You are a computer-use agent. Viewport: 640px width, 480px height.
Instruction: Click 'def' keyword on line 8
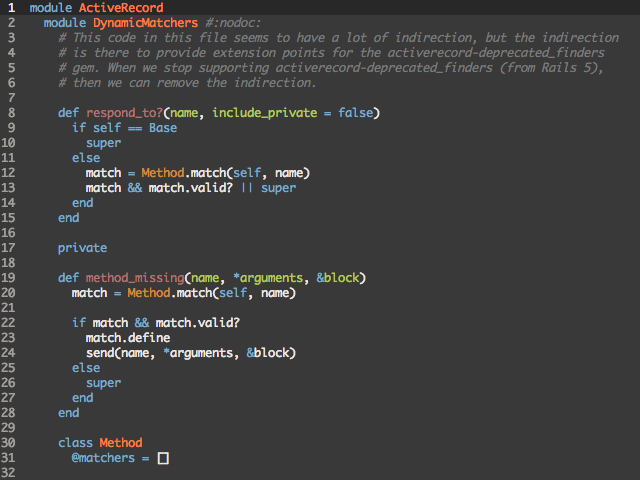click(x=68, y=113)
